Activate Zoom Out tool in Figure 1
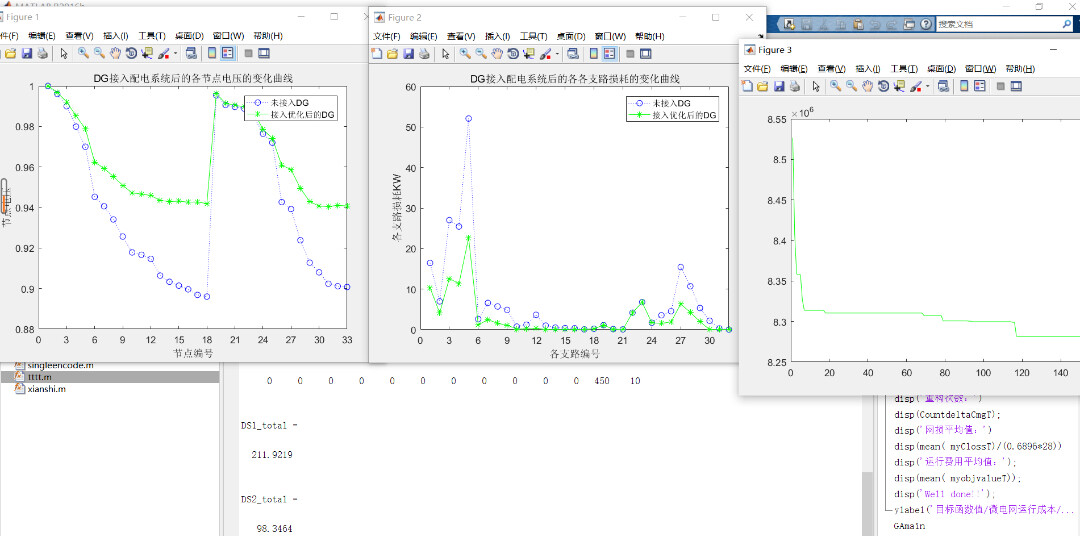1080x536 pixels. 99,53
